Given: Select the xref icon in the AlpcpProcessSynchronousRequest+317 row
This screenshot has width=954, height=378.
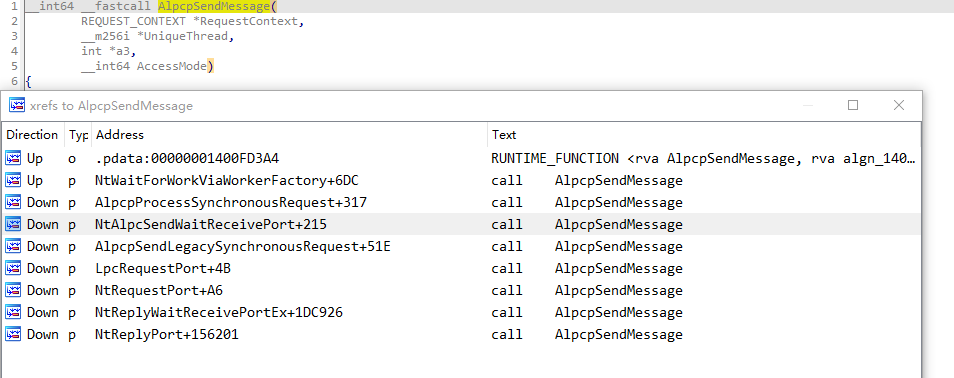Looking at the screenshot, I should pos(13,202).
